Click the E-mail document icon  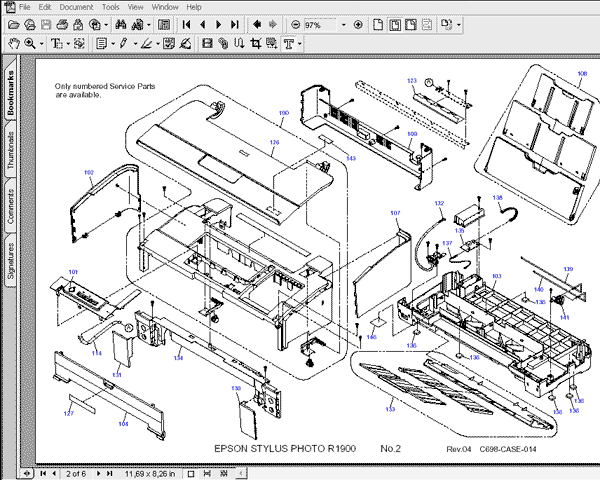[78, 25]
